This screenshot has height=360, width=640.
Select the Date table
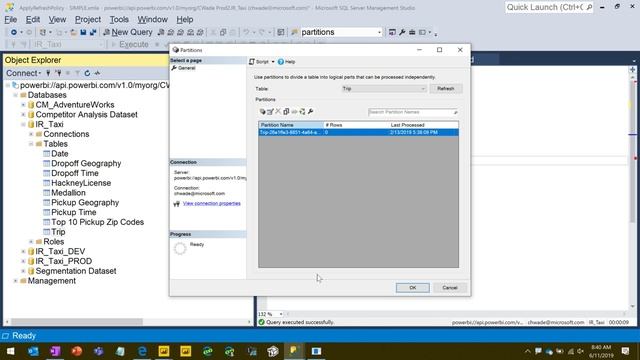point(60,154)
